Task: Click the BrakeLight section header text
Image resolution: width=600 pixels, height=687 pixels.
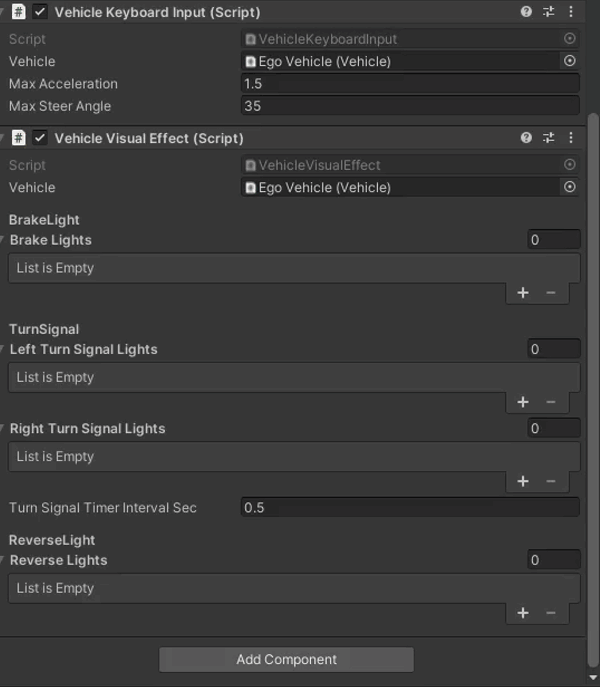Action: pyautogui.click(x=44, y=220)
